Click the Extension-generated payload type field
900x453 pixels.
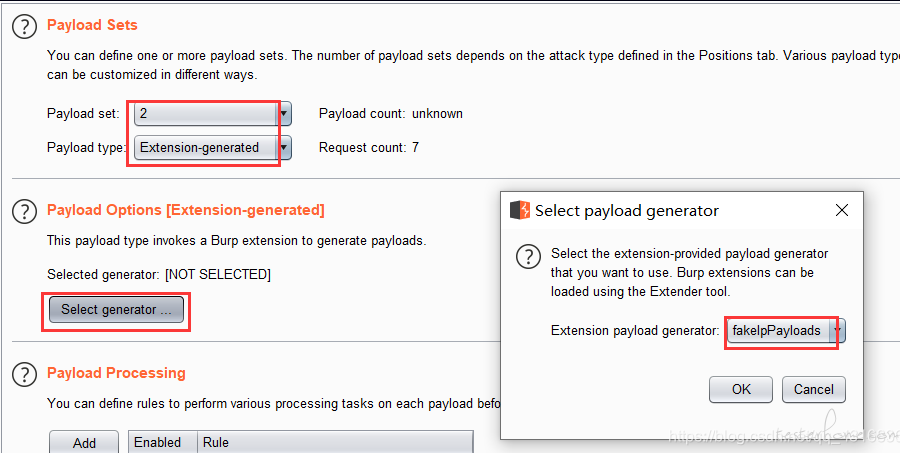coord(206,148)
